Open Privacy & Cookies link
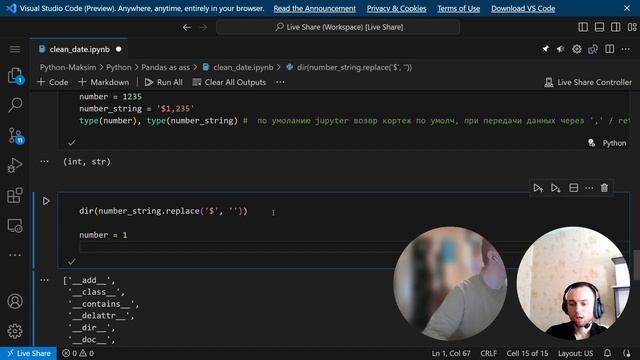The width and height of the screenshot is (640, 360). [396, 9]
